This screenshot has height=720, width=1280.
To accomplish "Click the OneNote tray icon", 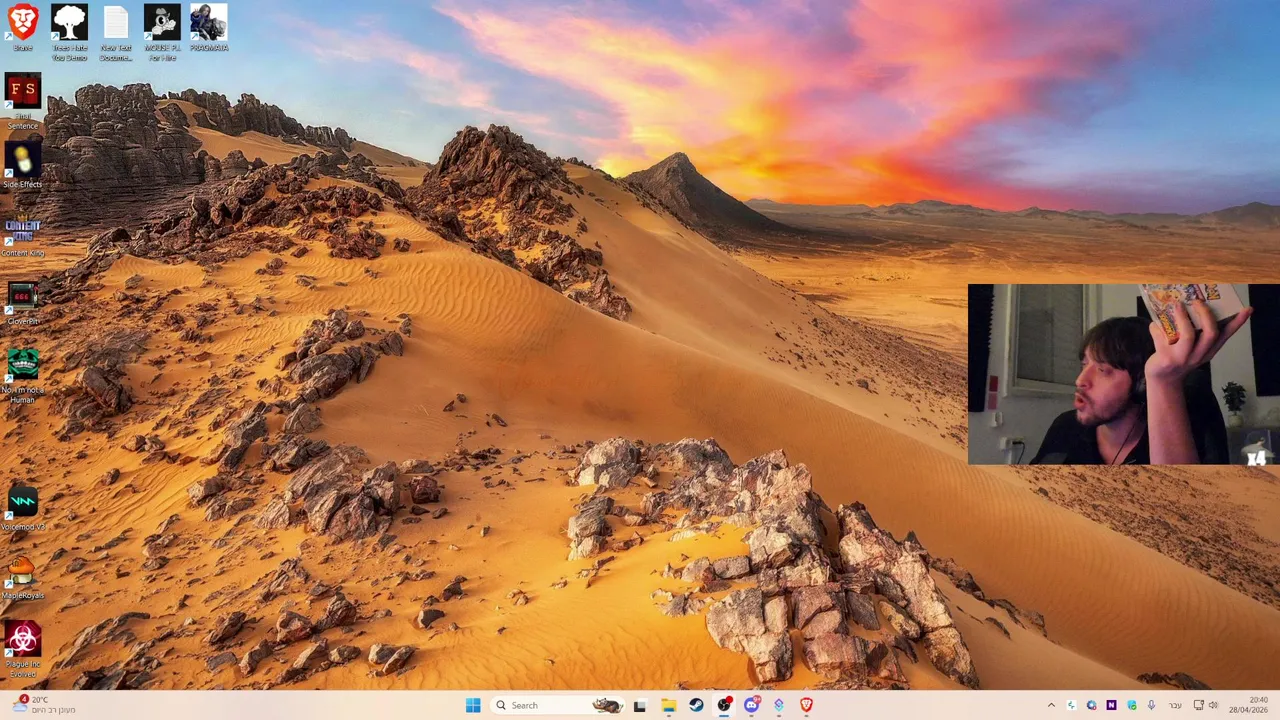I will coord(1111,705).
